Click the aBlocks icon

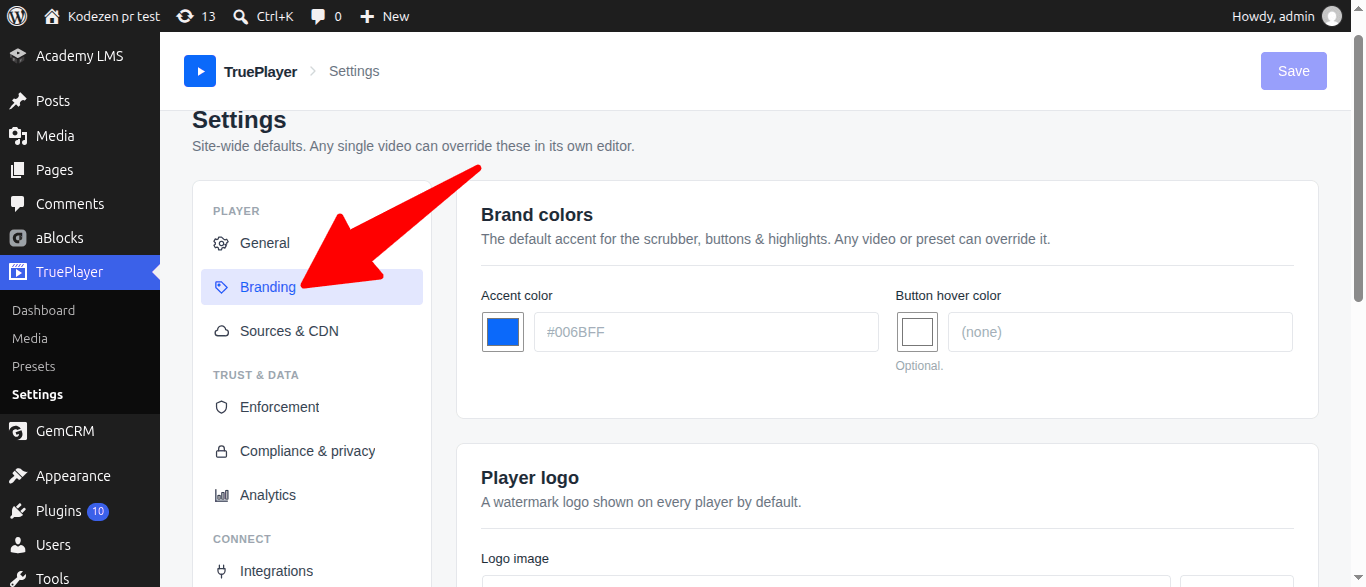tap(18, 238)
